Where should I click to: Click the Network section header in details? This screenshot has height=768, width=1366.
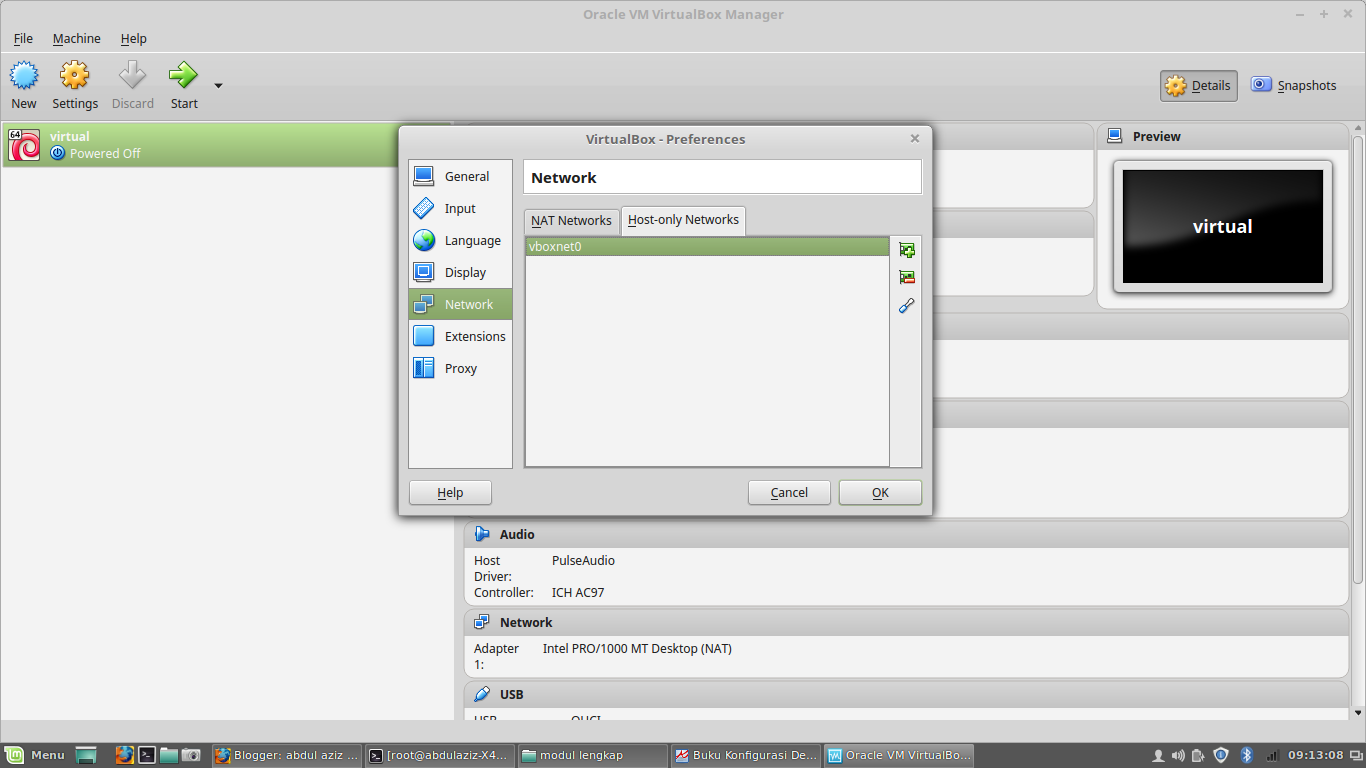pyautogui.click(x=906, y=622)
